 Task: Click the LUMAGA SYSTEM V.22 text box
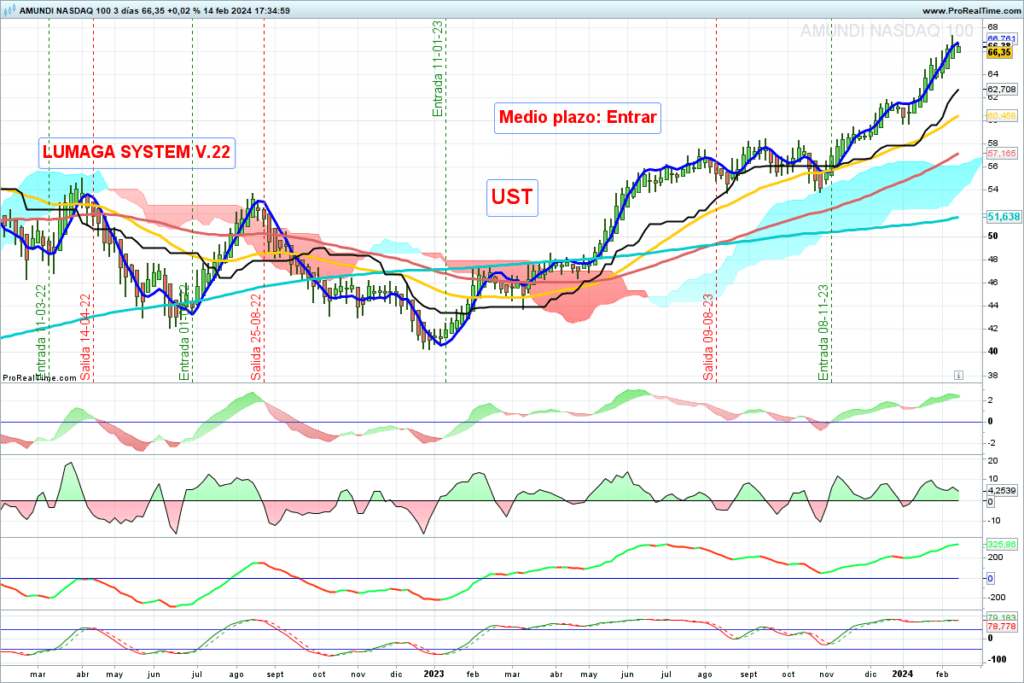tap(136, 153)
